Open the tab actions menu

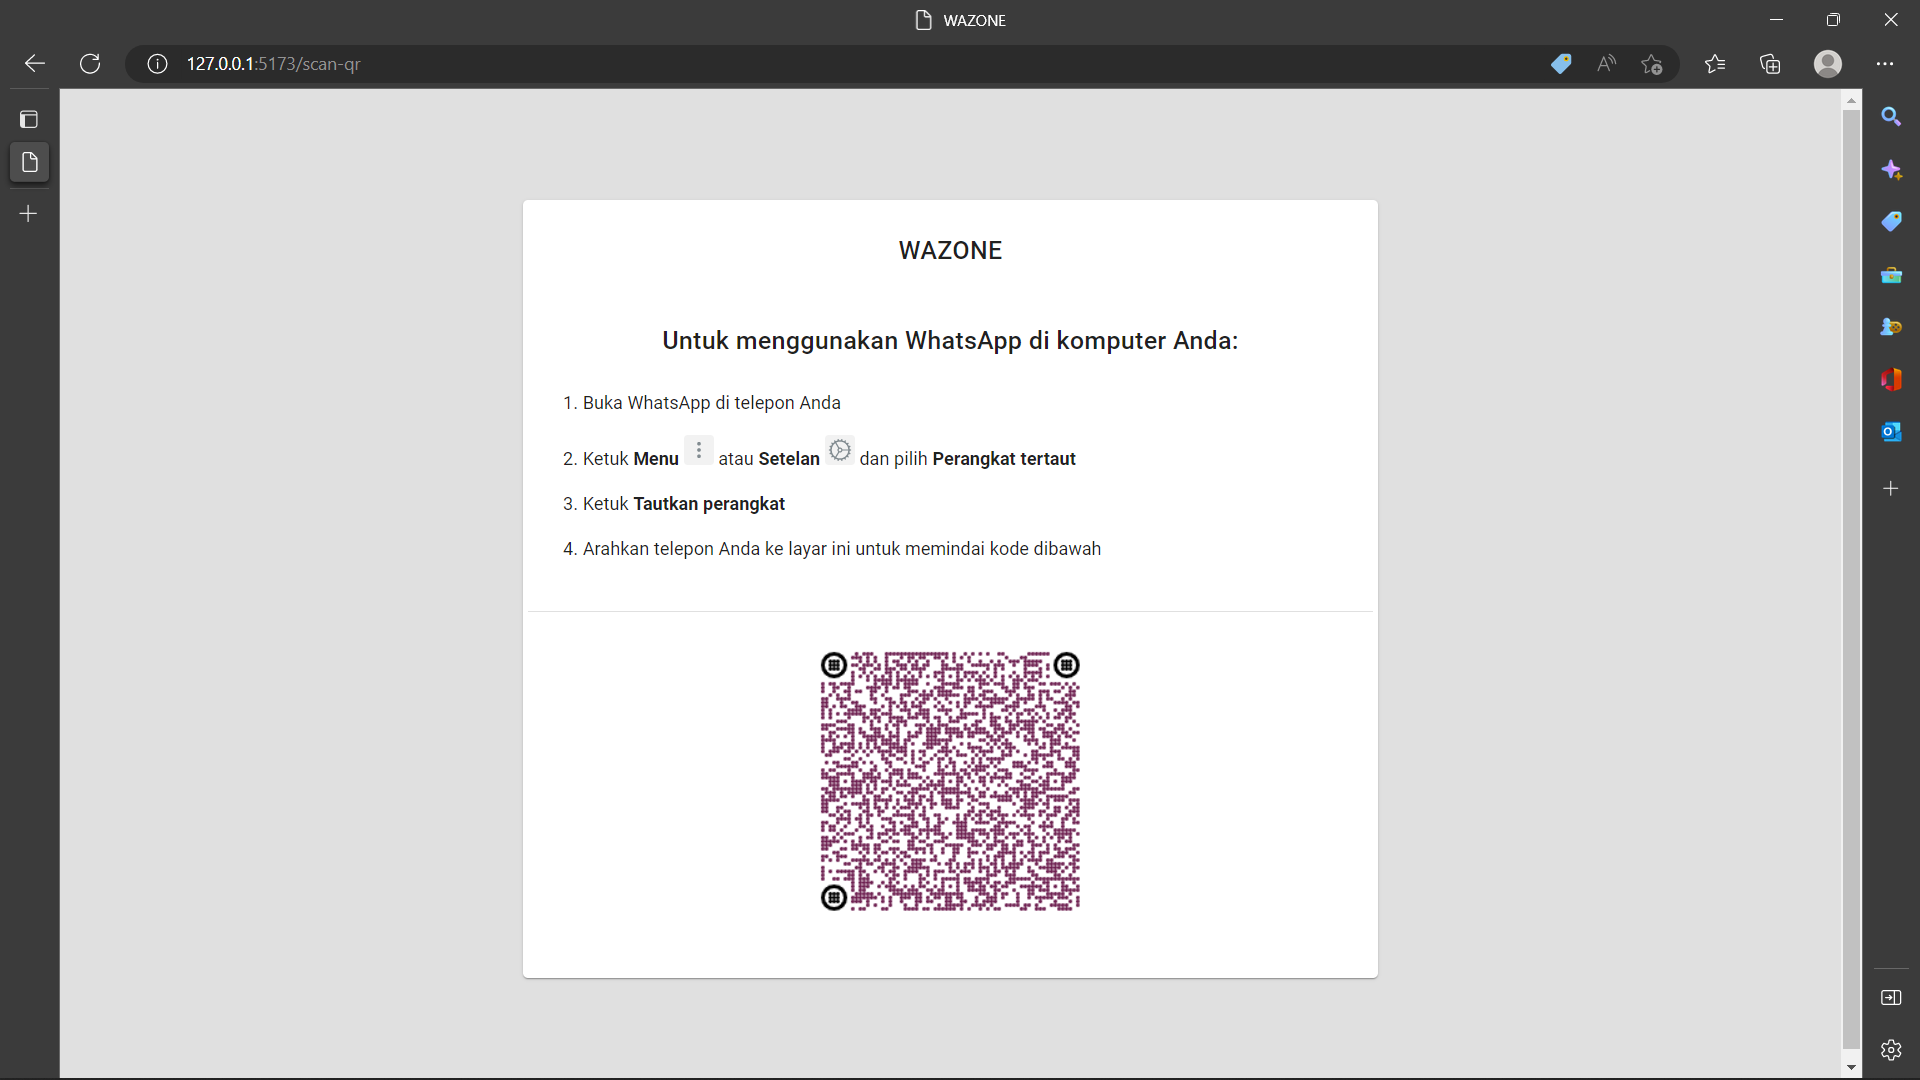tap(29, 120)
